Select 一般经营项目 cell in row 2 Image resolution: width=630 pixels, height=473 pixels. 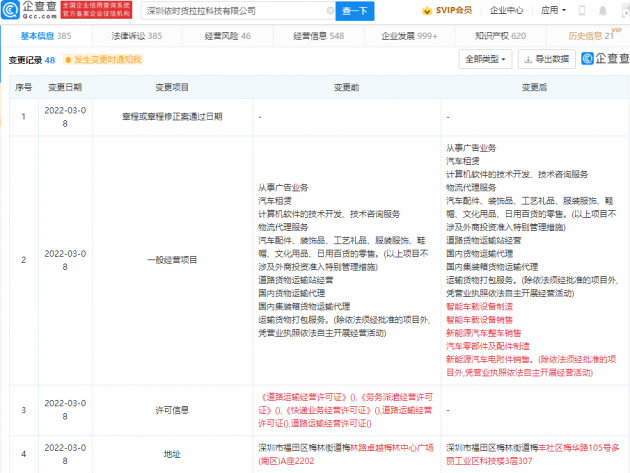172,260
